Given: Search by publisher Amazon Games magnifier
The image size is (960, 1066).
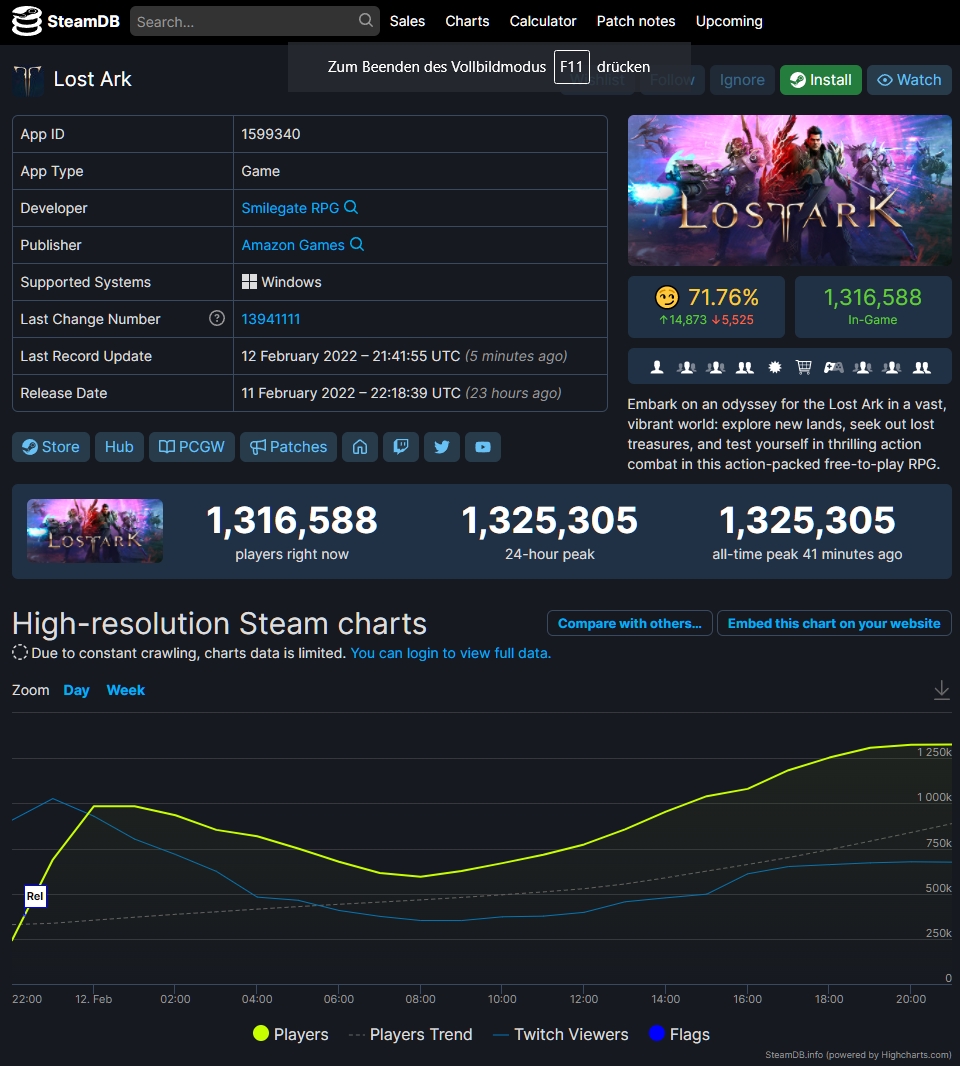Looking at the screenshot, I should tap(357, 244).
